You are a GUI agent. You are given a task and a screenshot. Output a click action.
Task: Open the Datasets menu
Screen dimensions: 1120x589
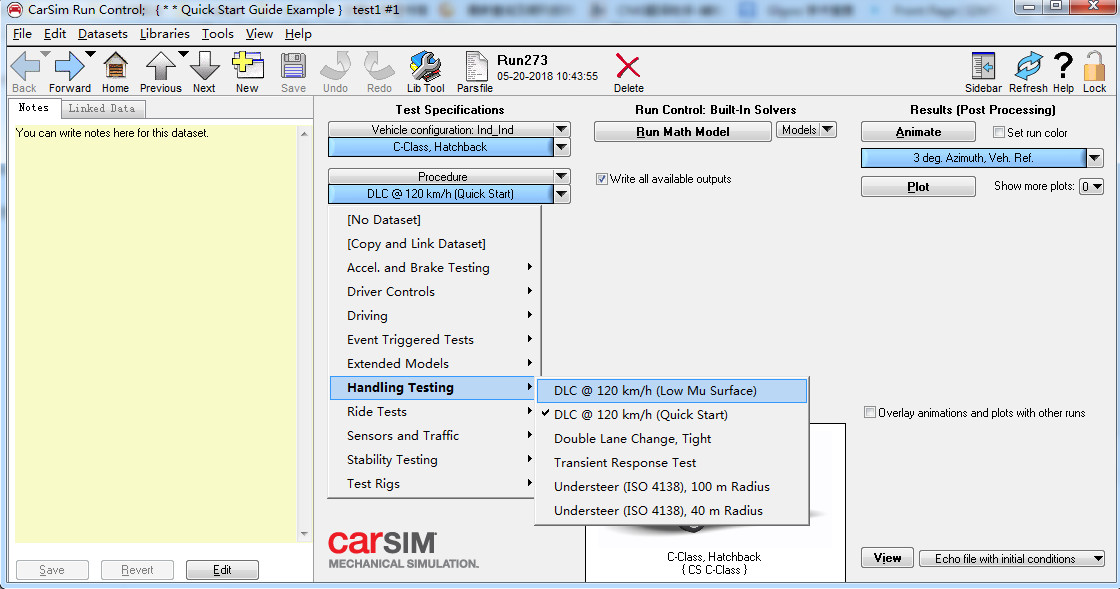pyautogui.click(x=103, y=34)
